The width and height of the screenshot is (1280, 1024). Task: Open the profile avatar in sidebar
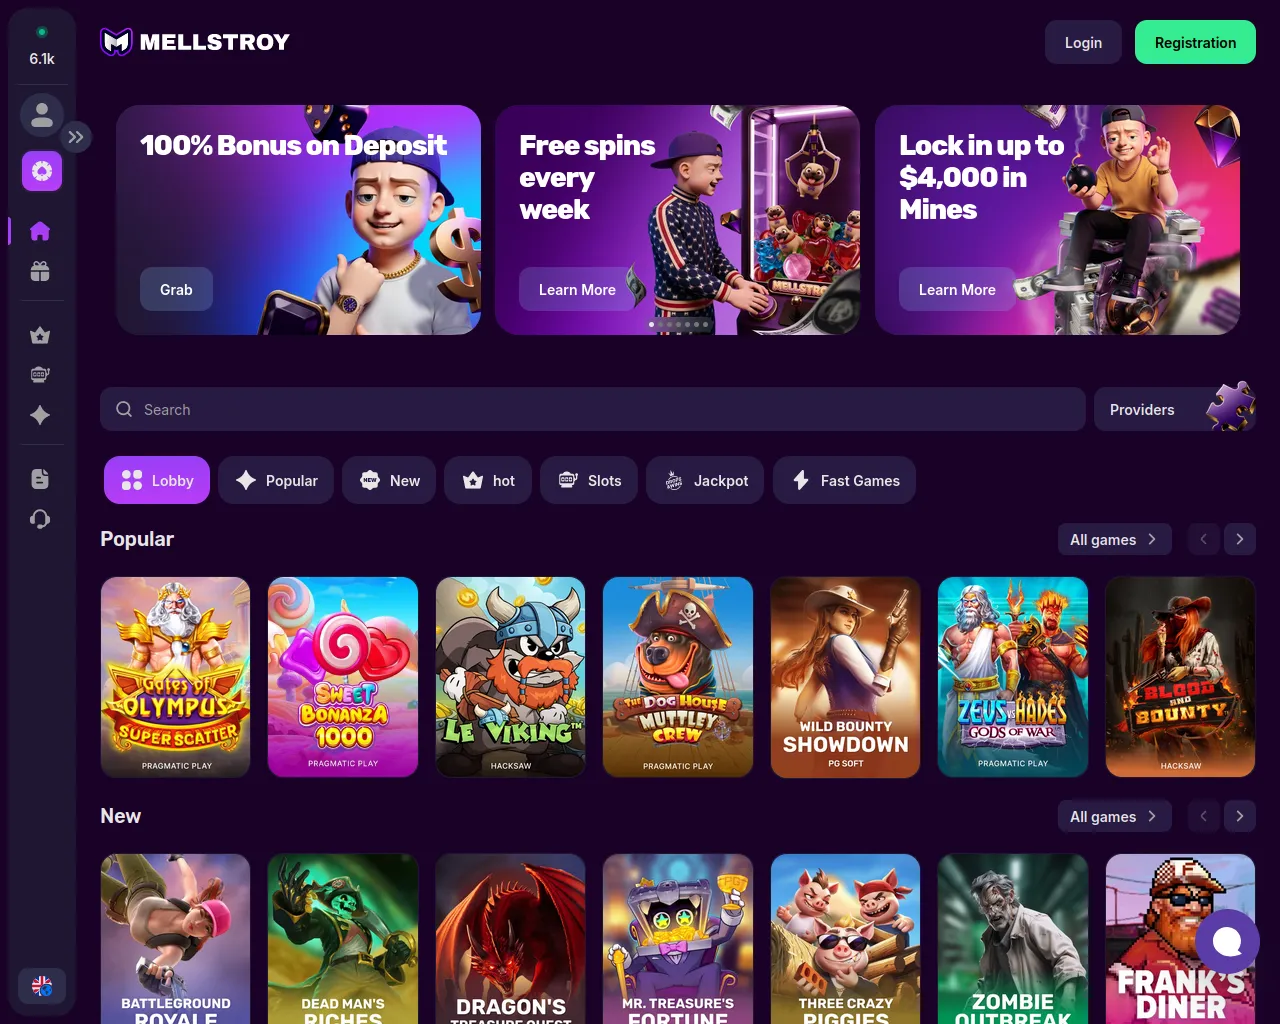point(42,115)
